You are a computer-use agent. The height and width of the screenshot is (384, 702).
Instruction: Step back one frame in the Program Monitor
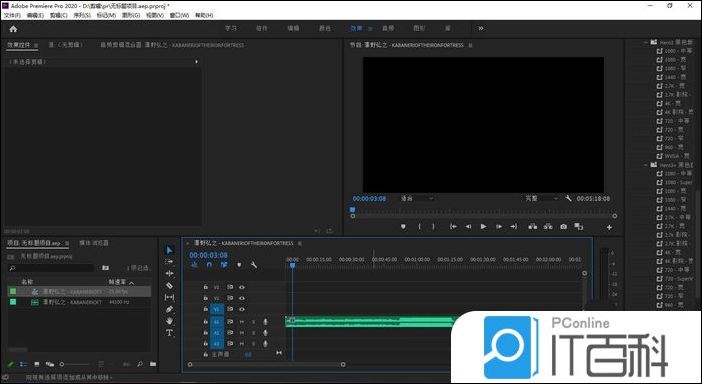(468, 227)
